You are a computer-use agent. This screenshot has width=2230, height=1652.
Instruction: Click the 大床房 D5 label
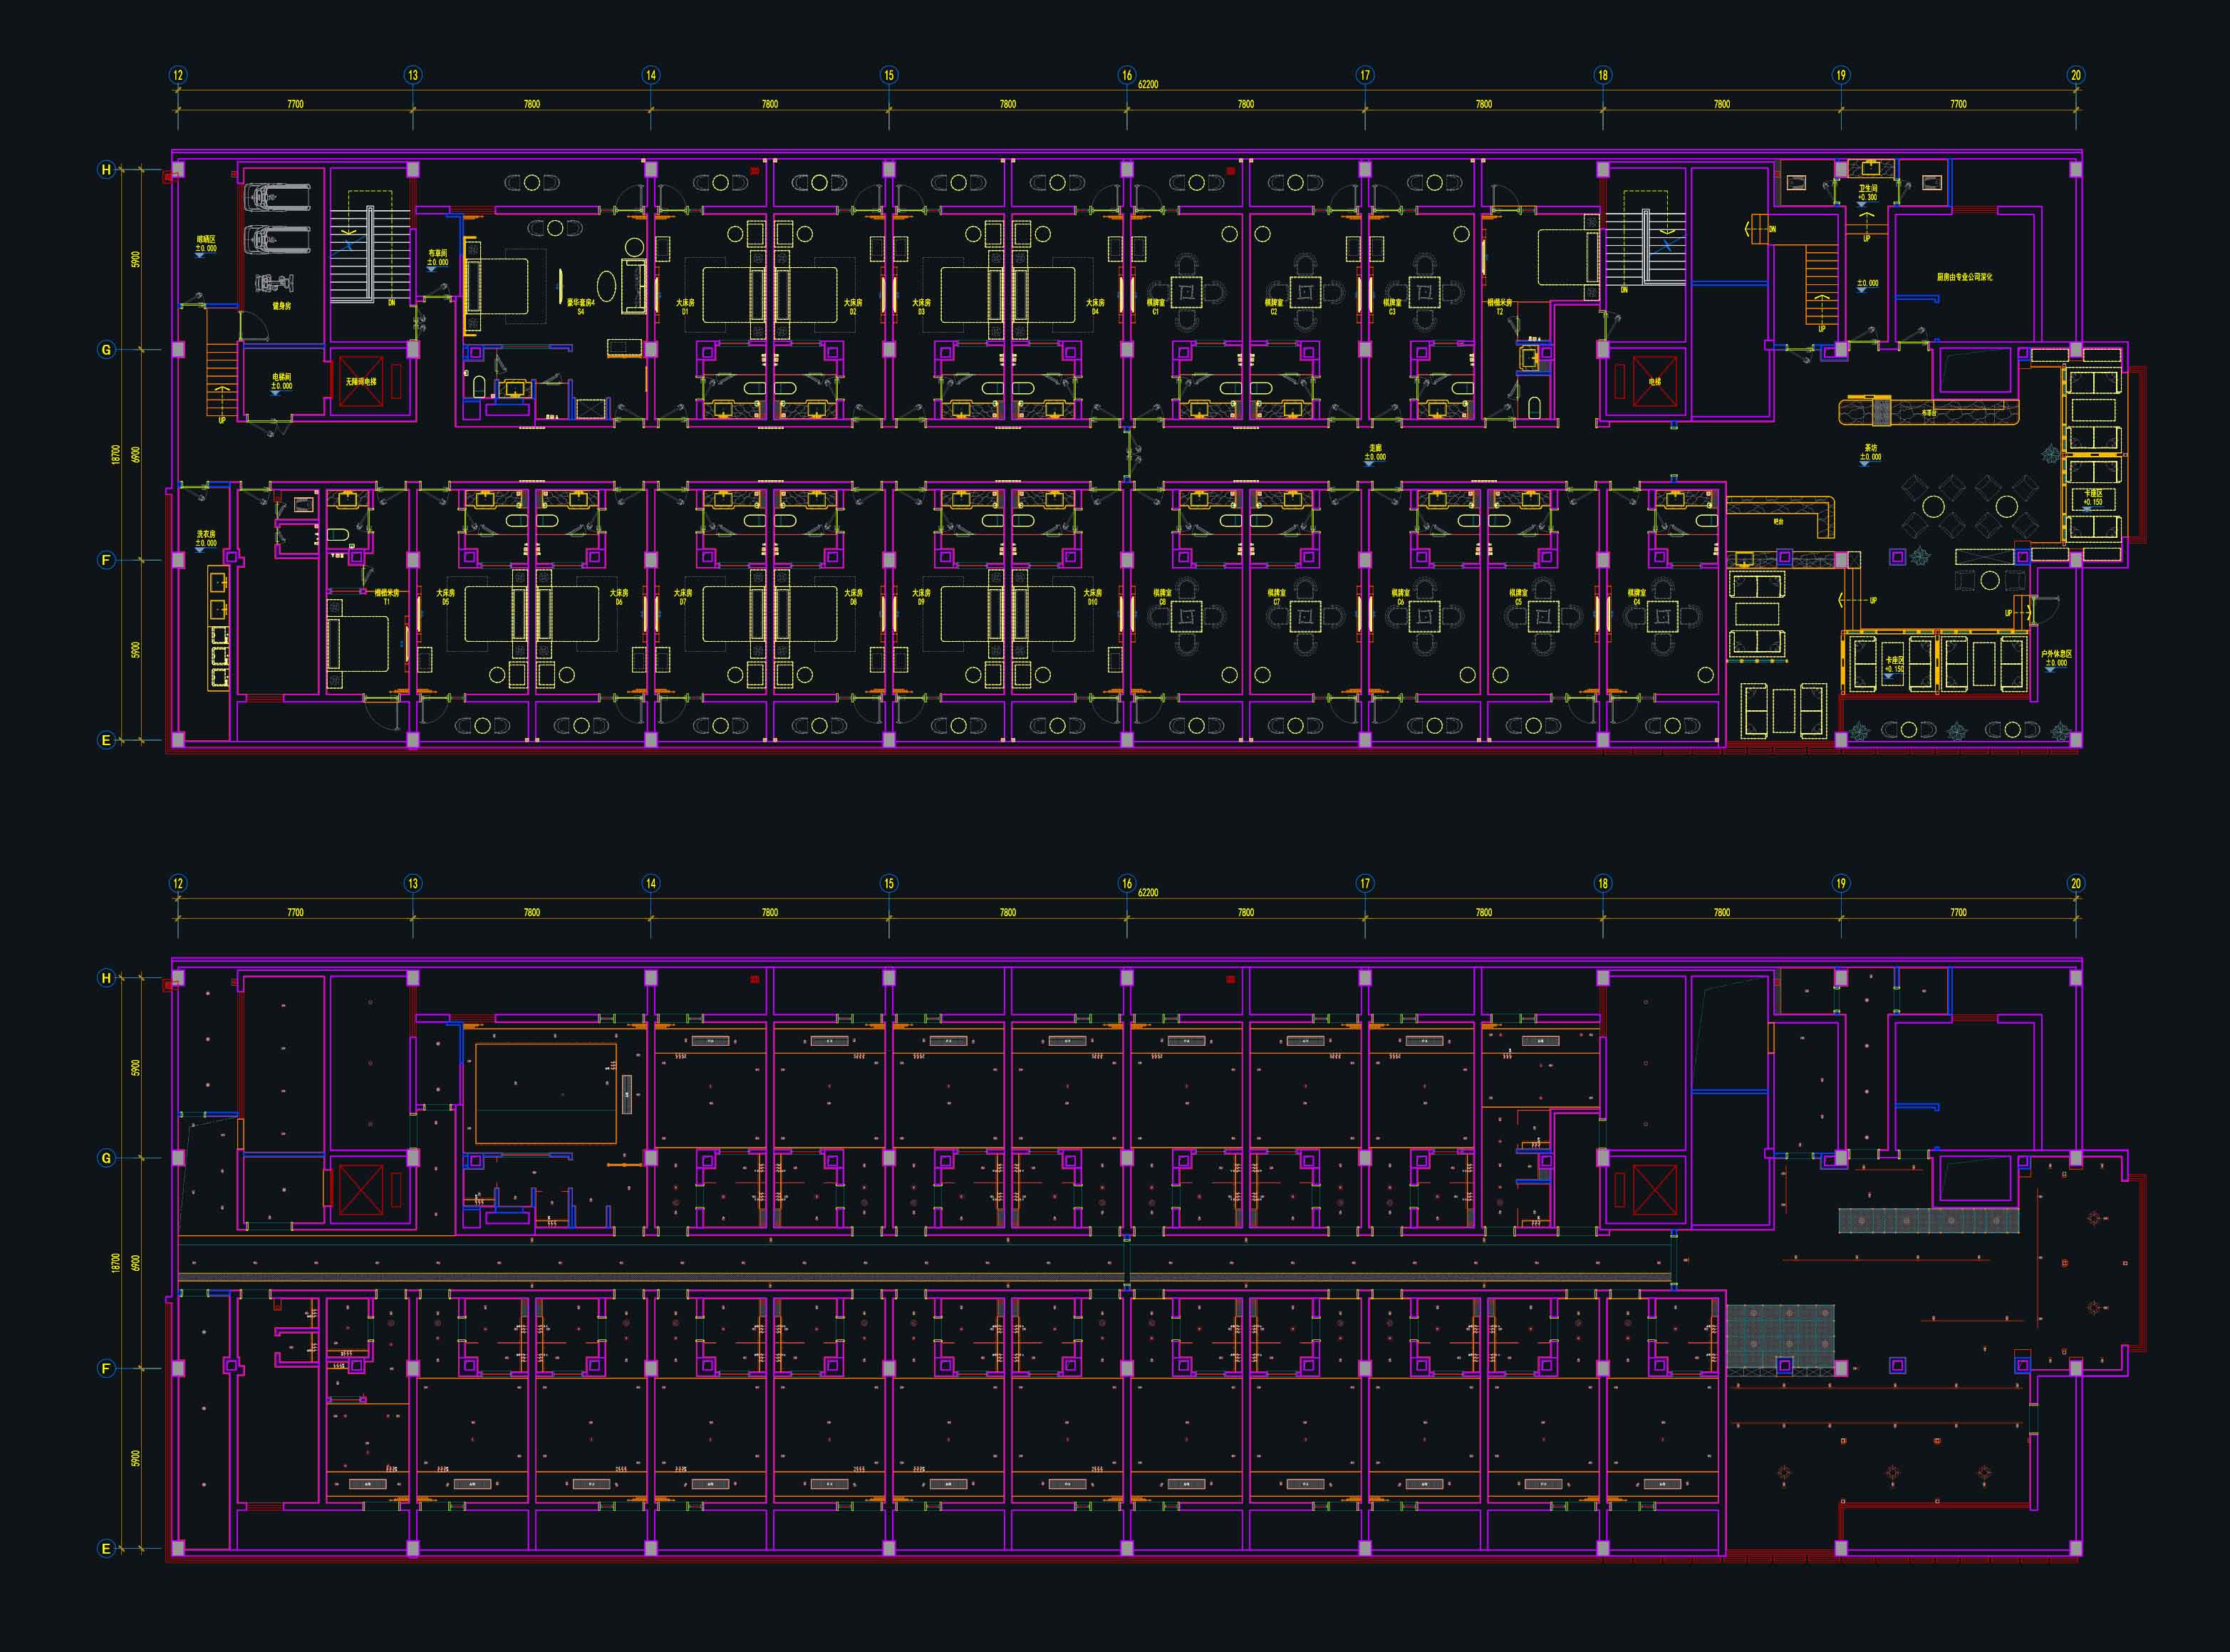(446, 597)
